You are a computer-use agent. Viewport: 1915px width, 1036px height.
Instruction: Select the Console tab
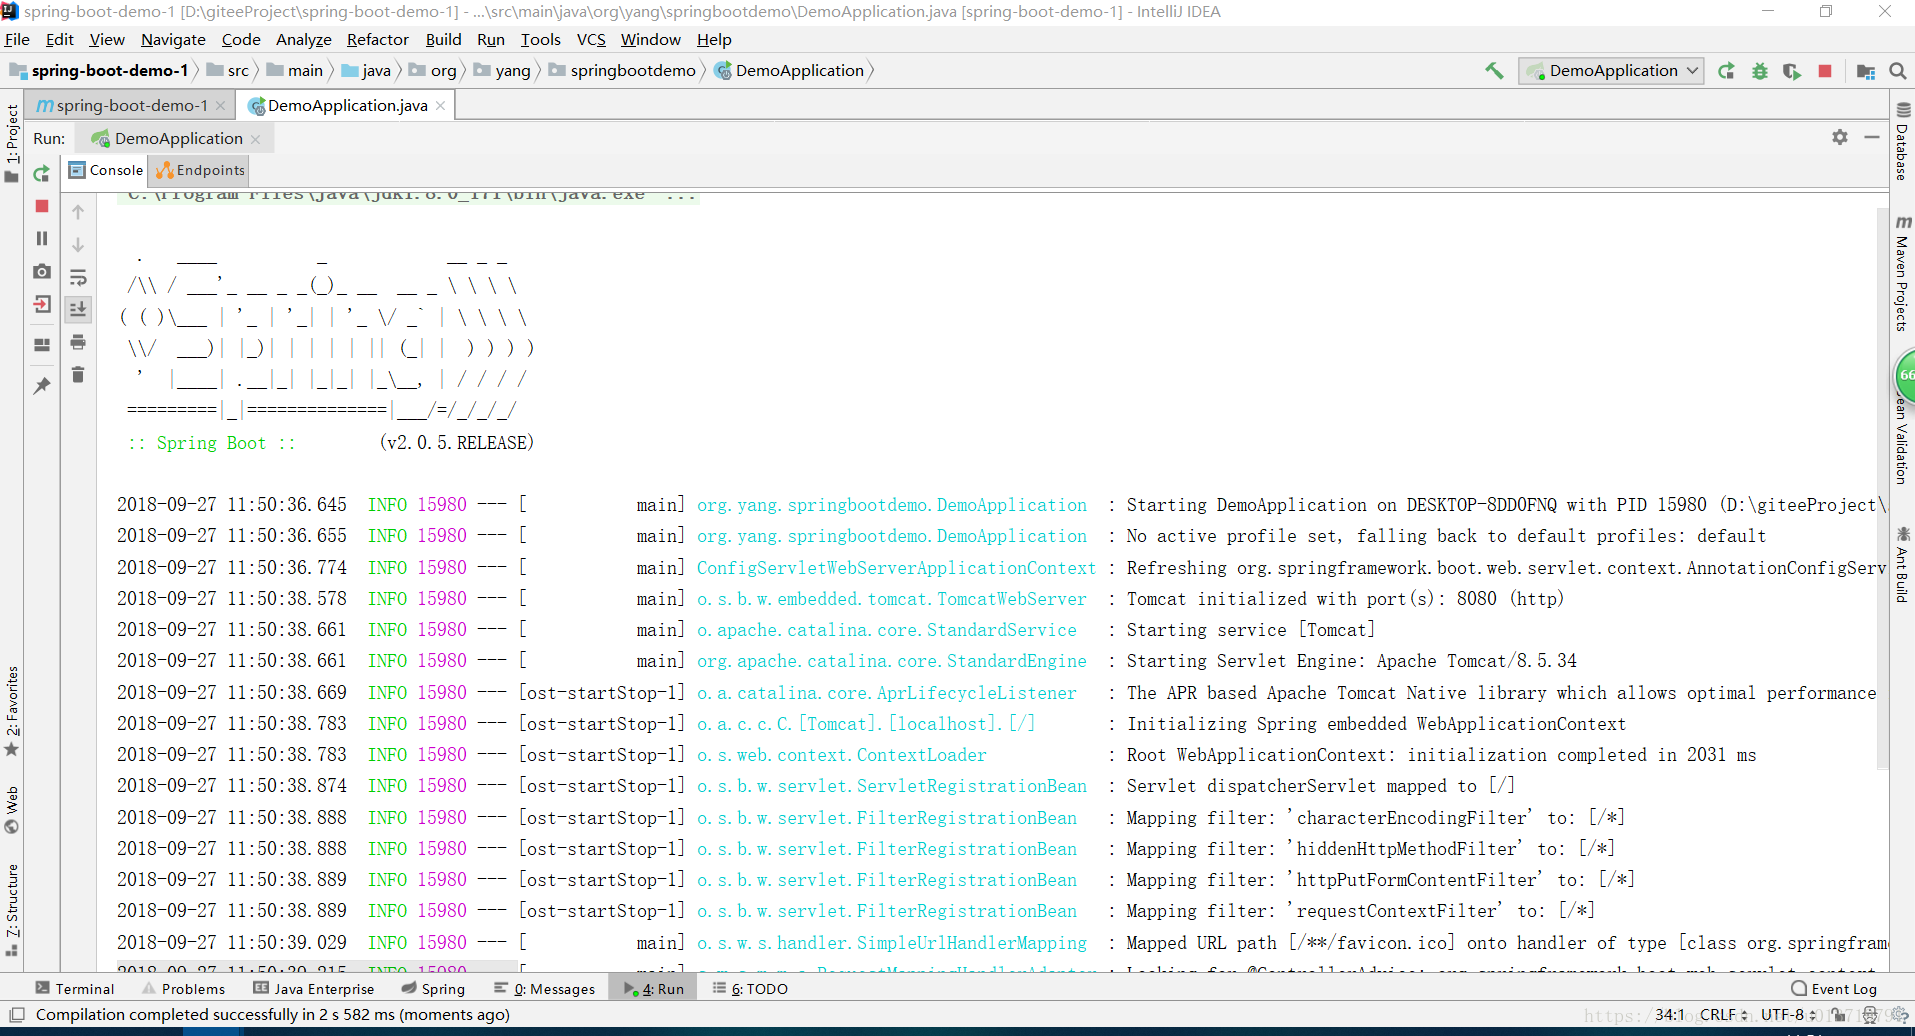click(106, 170)
